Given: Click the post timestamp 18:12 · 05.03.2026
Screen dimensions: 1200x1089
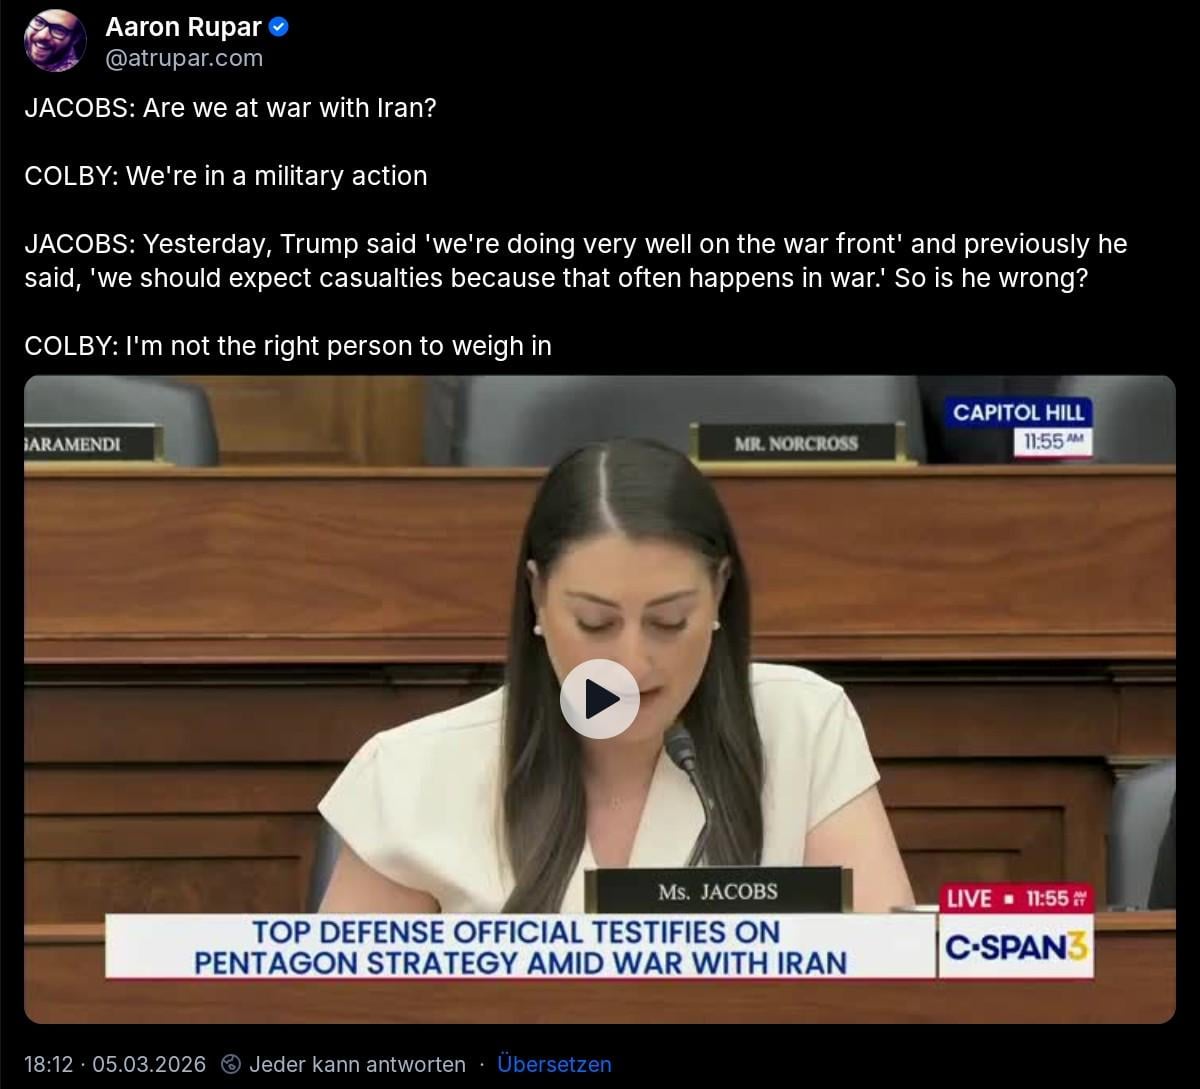Looking at the screenshot, I should (x=115, y=1064).
